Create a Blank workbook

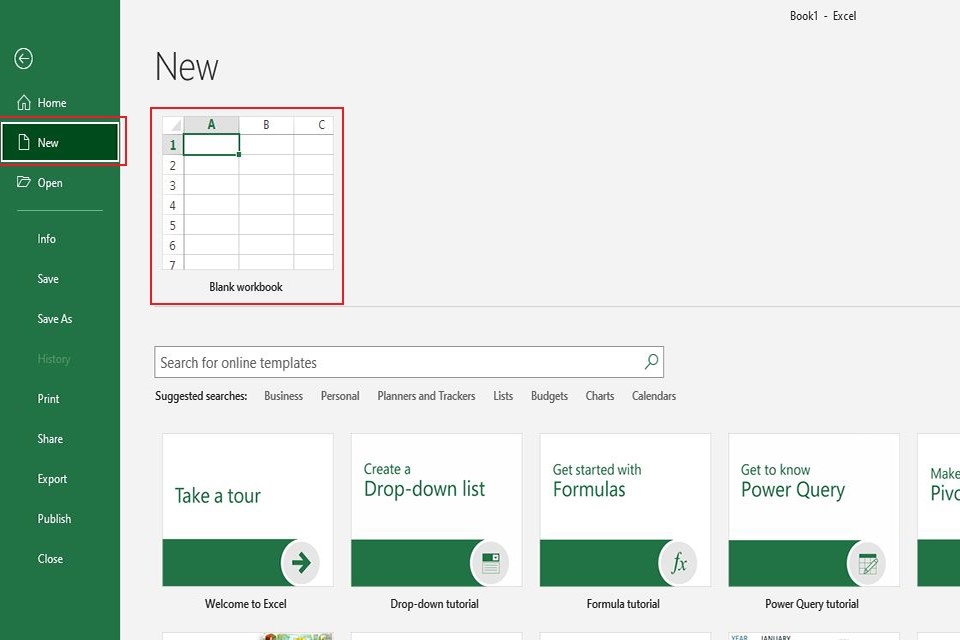pyautogui.click(x=247, y=205)
